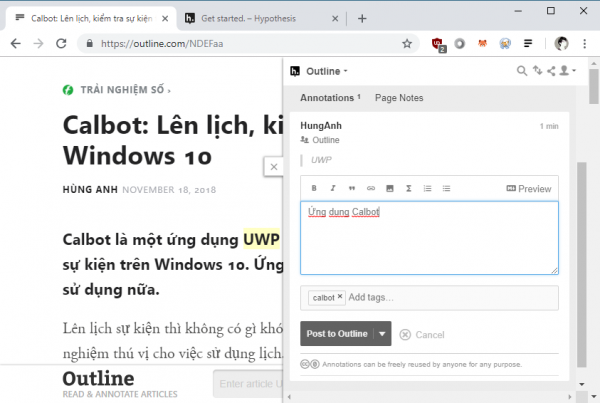Go back to the previous page
Viewport: 600px width, 403px height.
click(x=15, y=44)
